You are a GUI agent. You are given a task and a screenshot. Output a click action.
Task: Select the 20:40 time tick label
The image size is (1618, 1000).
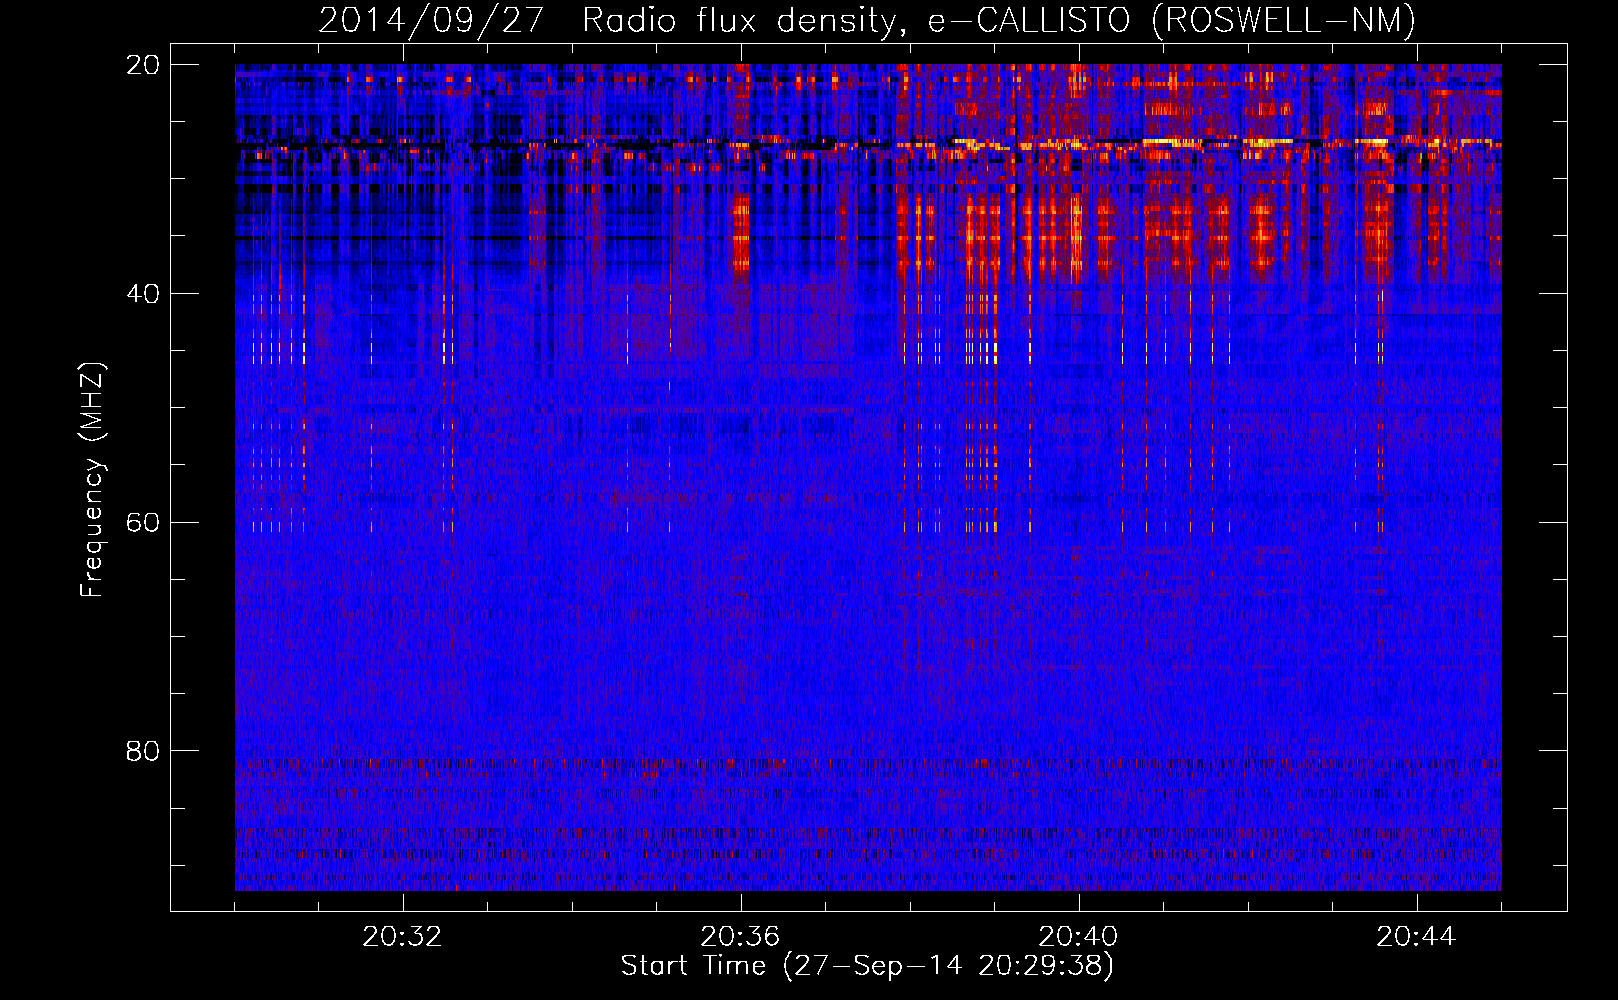coord(1078,937)
